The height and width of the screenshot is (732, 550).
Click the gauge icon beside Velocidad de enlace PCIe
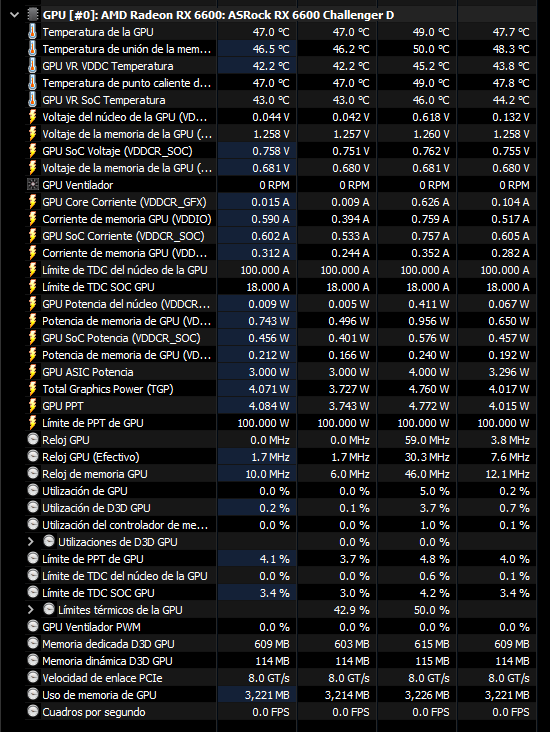click(33, 677)
